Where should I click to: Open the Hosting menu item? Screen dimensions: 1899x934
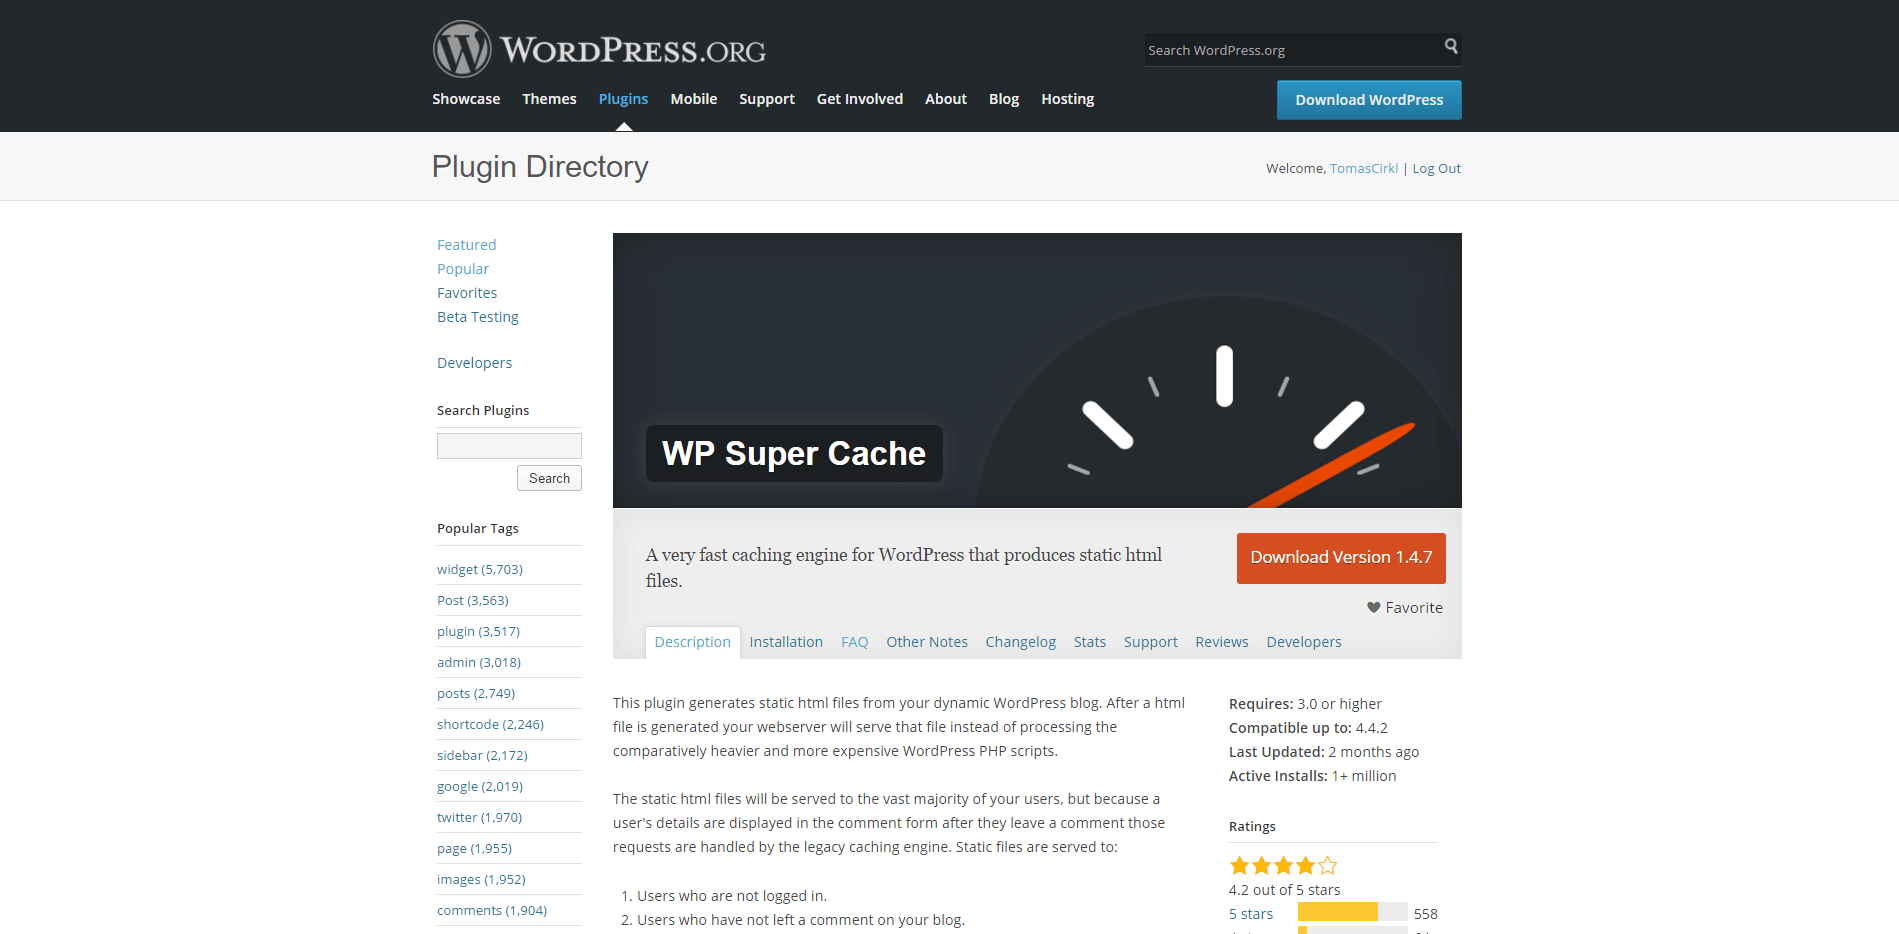tap(1068, 99)
